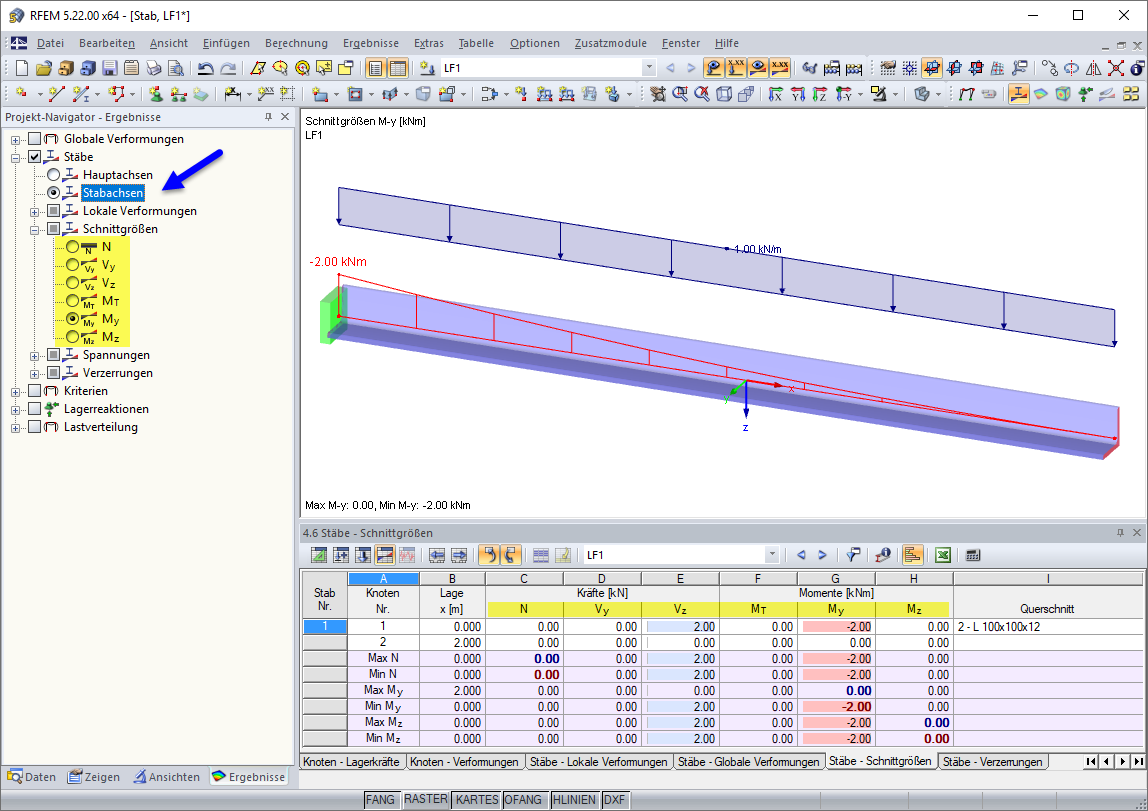
Task: Open the Ansichten navigator tab
Action: coord(167,777)
